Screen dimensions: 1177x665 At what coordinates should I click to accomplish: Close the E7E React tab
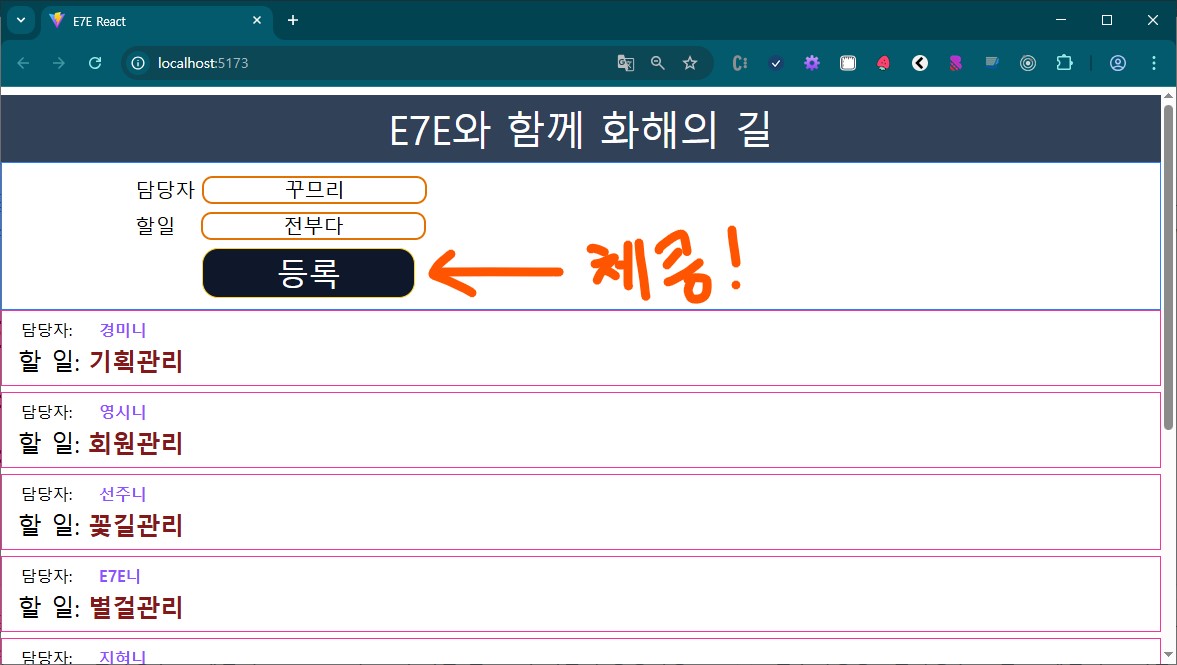[x=257, y=20]
